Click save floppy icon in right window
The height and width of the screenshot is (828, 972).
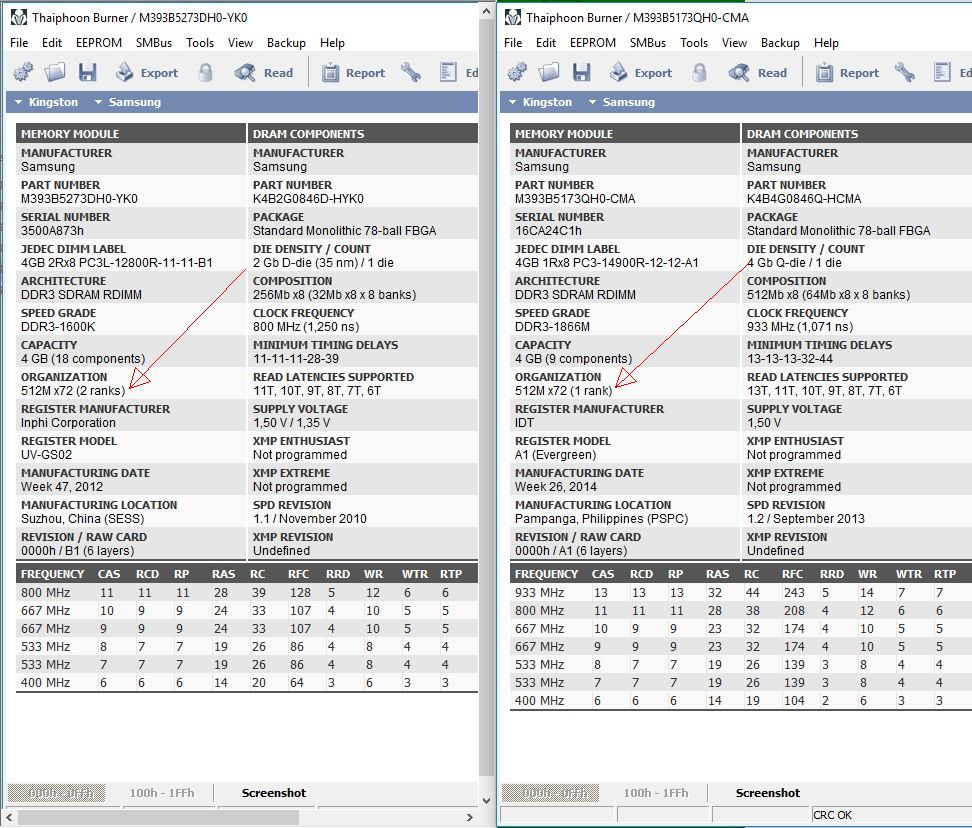coord(581,73)
